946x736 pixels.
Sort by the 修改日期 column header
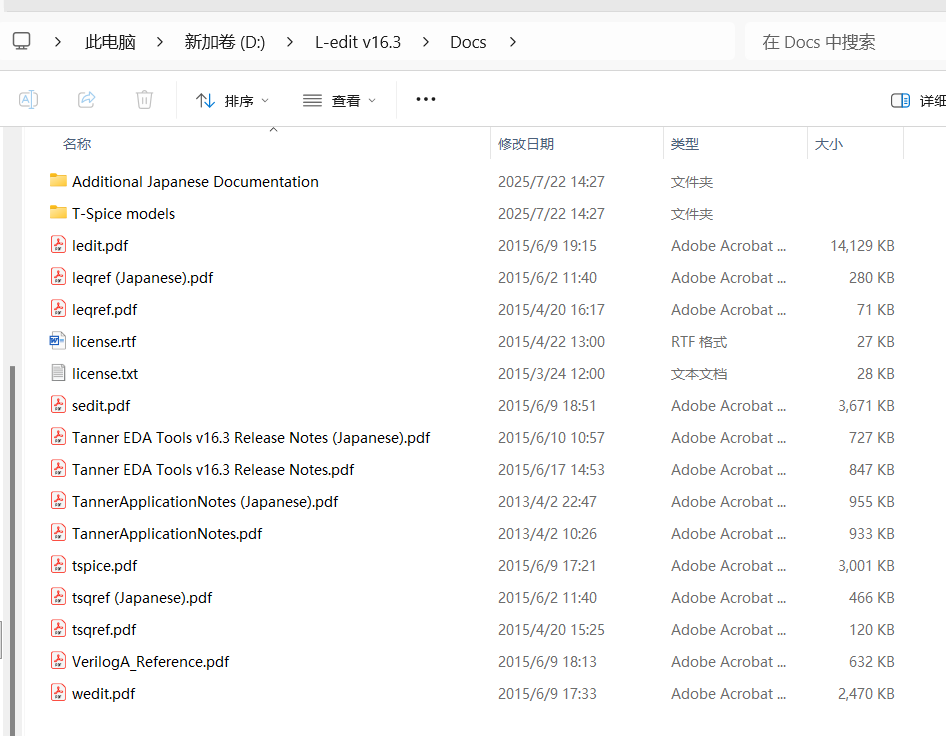525,144
